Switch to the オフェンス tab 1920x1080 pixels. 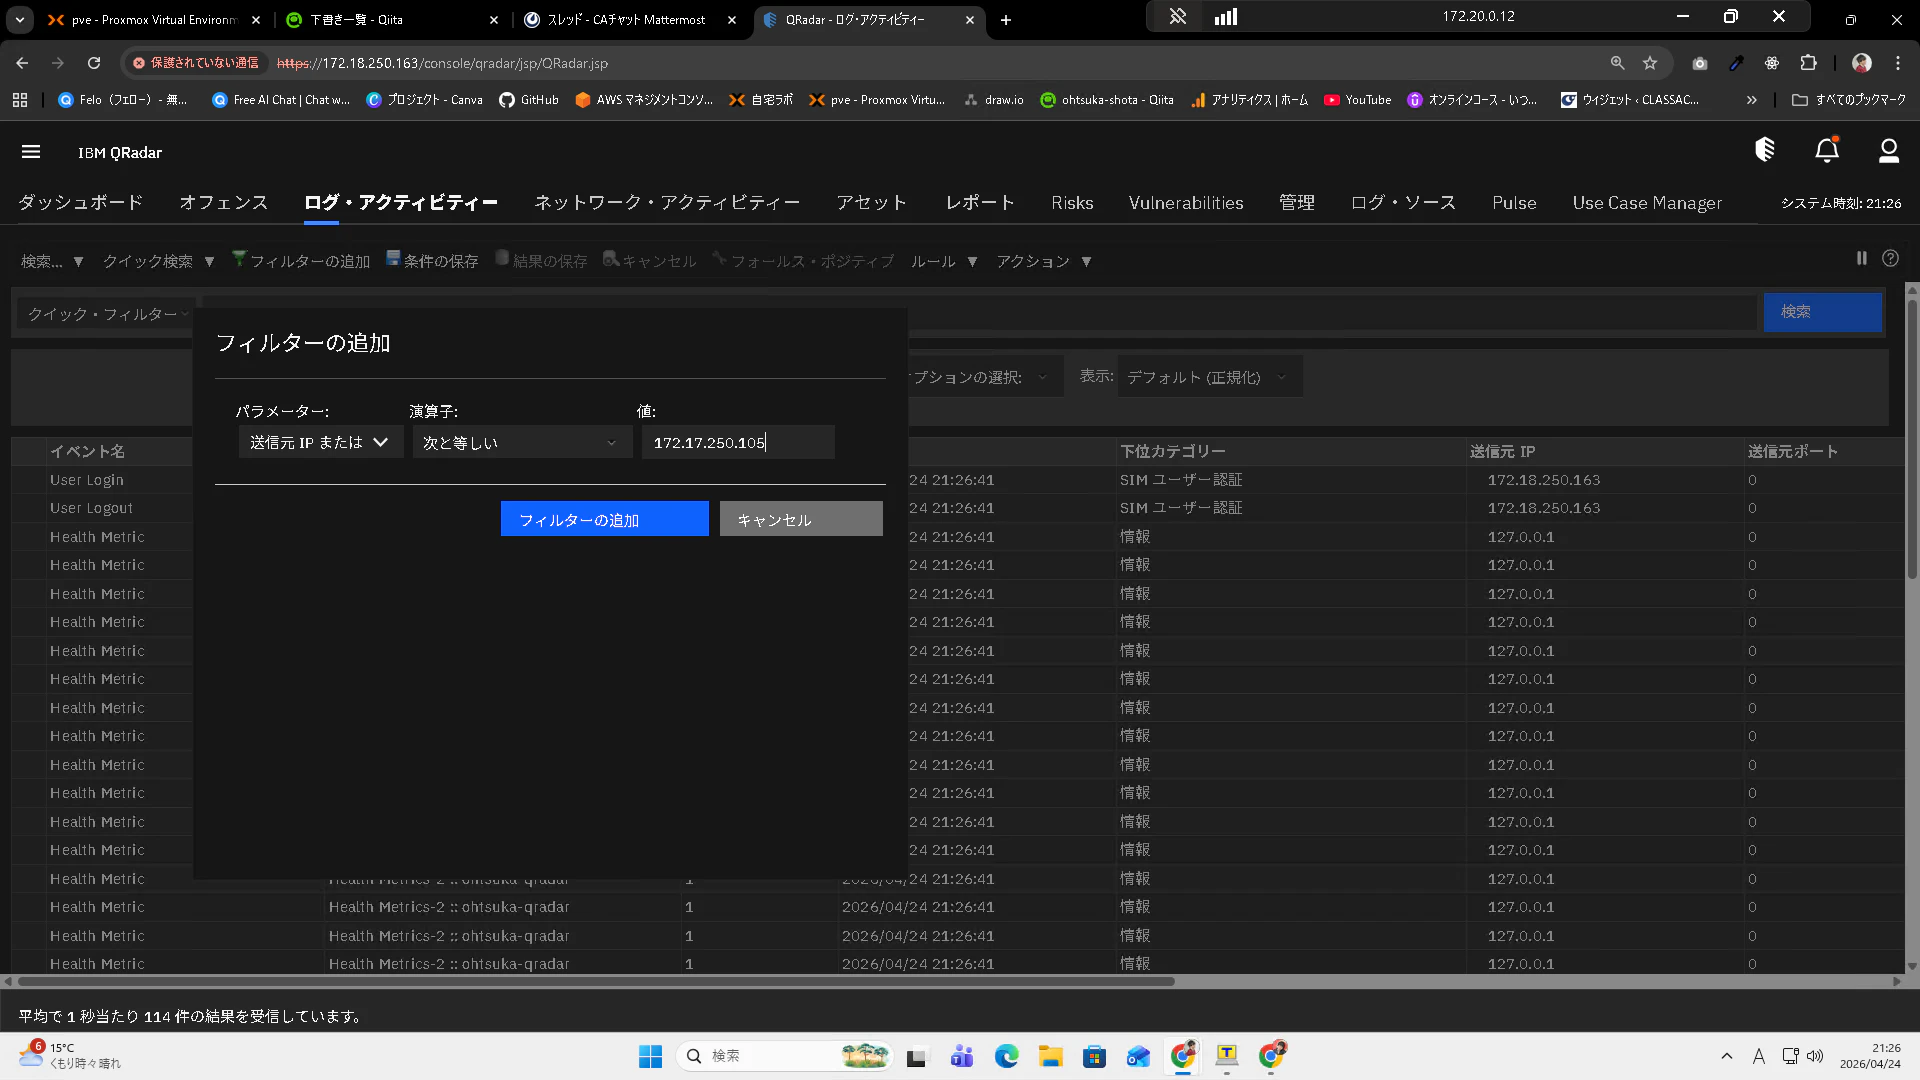click(x=223, y=202)
